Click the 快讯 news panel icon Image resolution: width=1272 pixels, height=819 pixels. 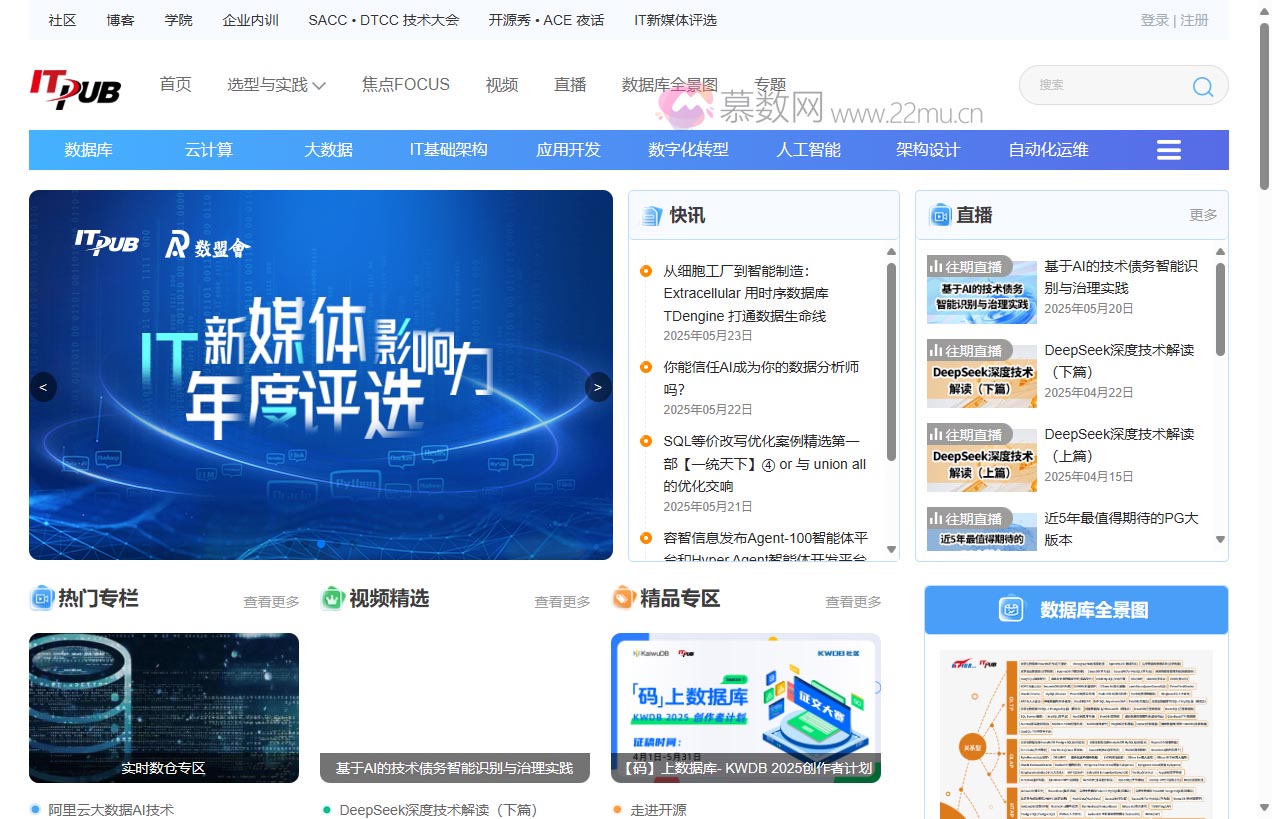[652, 214]
